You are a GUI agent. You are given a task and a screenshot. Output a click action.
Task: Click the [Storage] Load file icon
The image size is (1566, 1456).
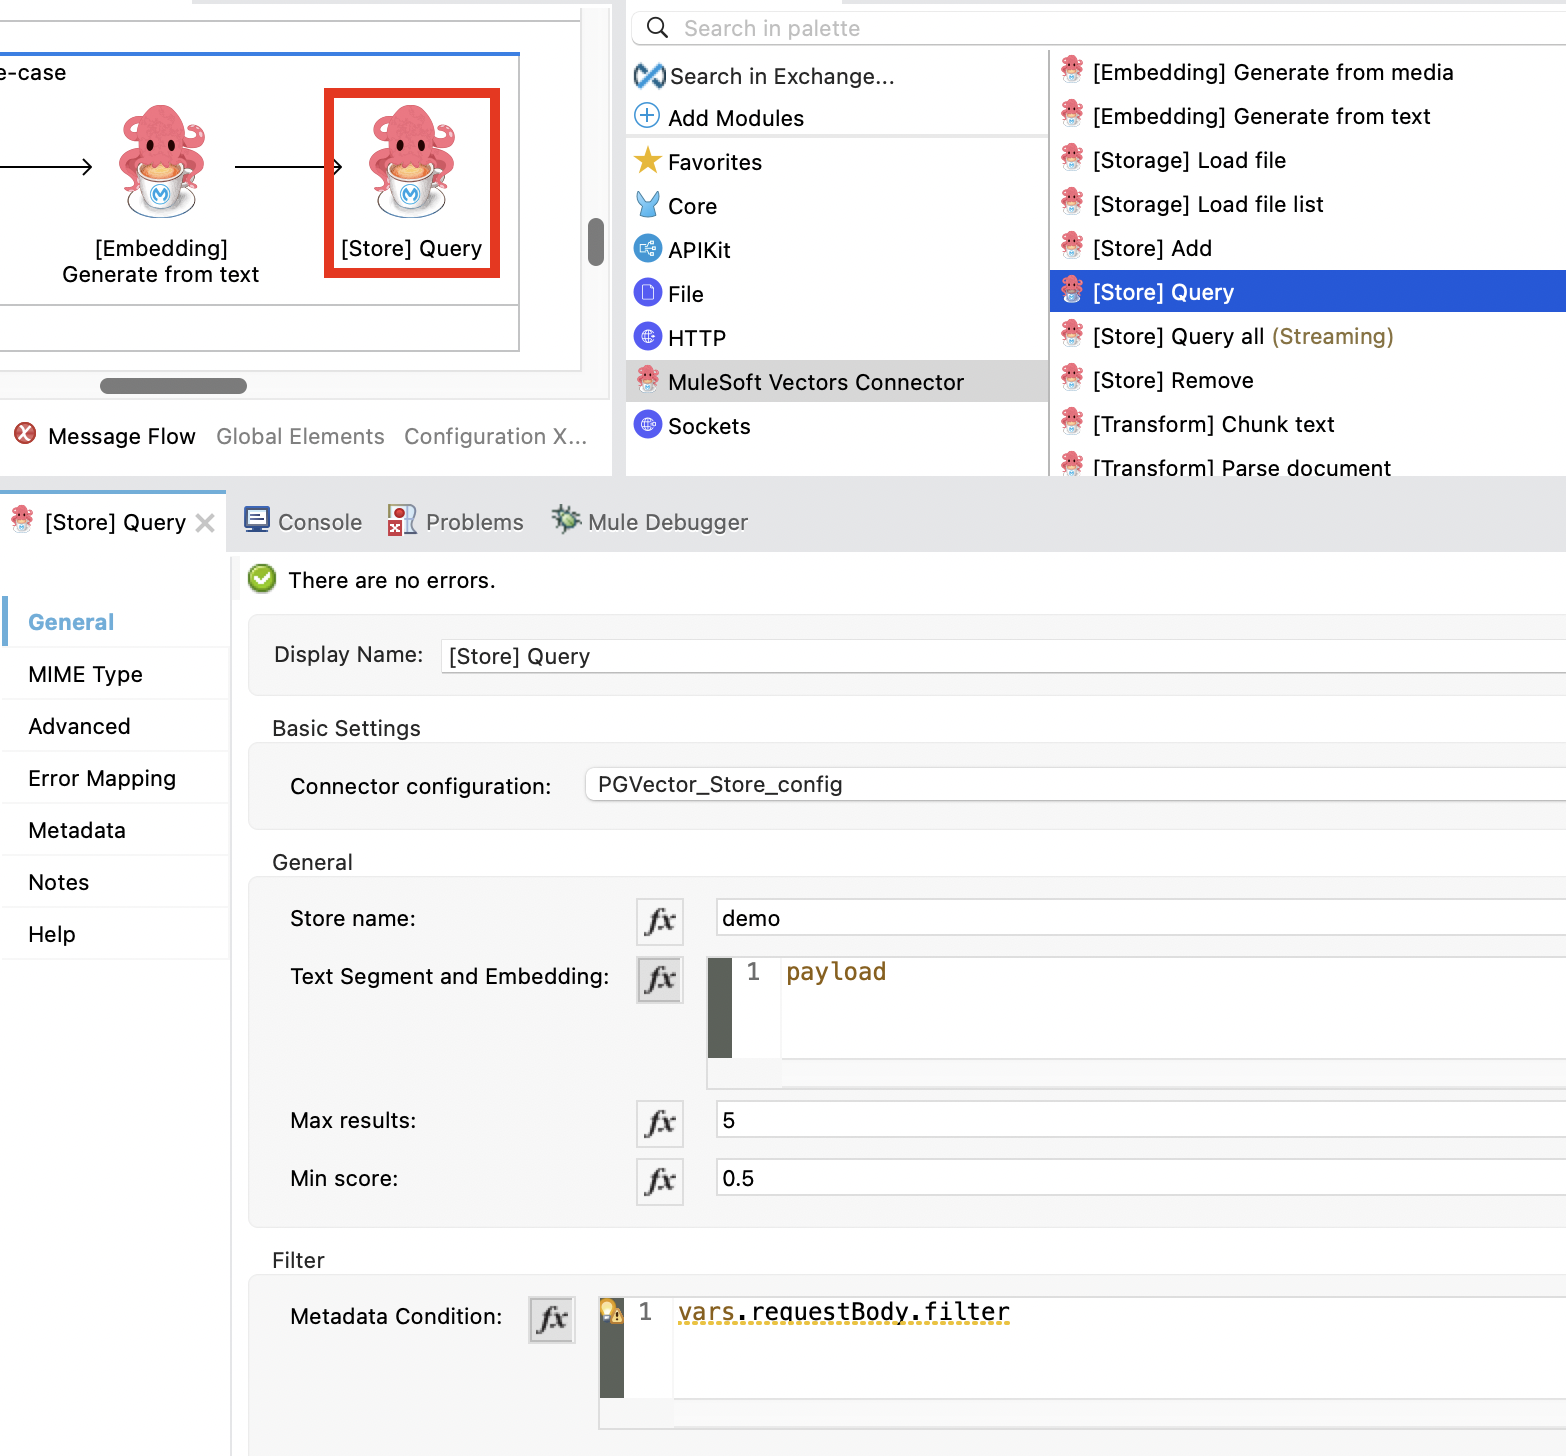click(x=1072, y=158)
